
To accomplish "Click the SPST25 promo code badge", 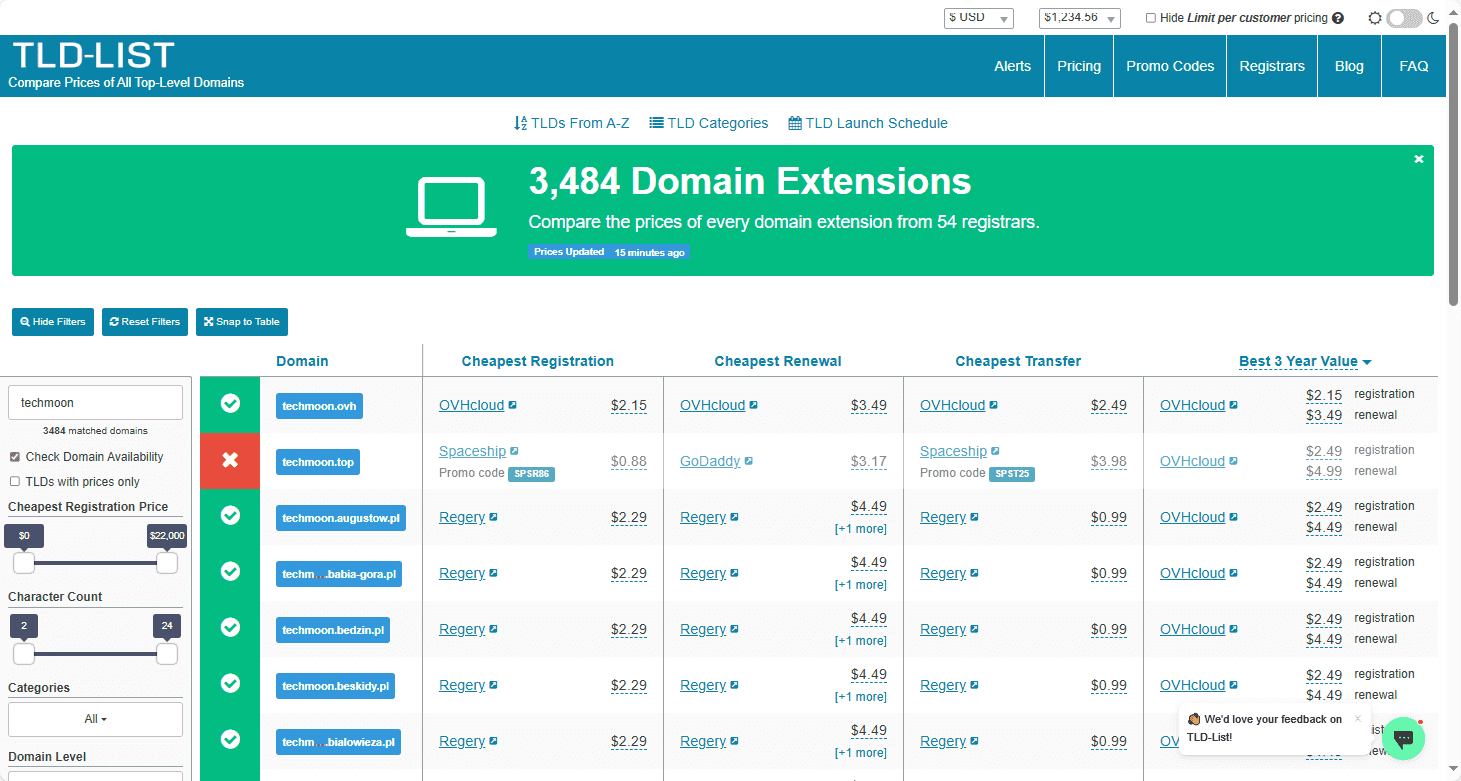I will (x=1012, y=474).
